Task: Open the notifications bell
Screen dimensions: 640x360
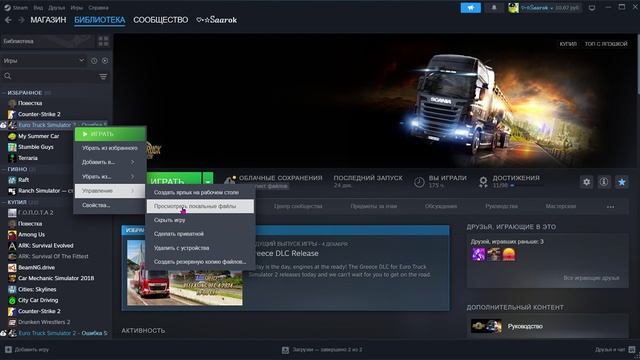Action: point(494,8)
